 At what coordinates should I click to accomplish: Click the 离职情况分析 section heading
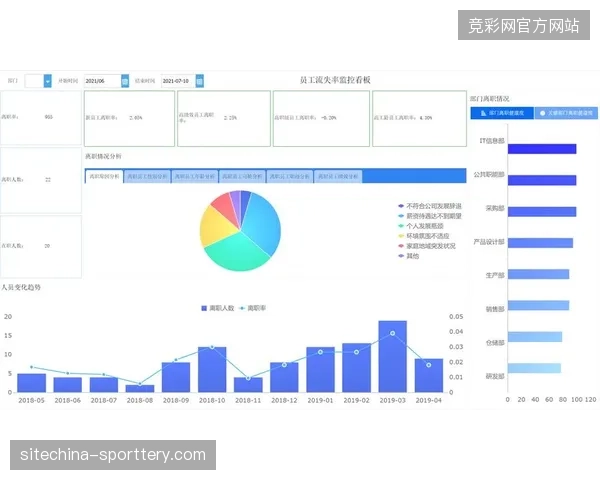[x=103, y=156]
